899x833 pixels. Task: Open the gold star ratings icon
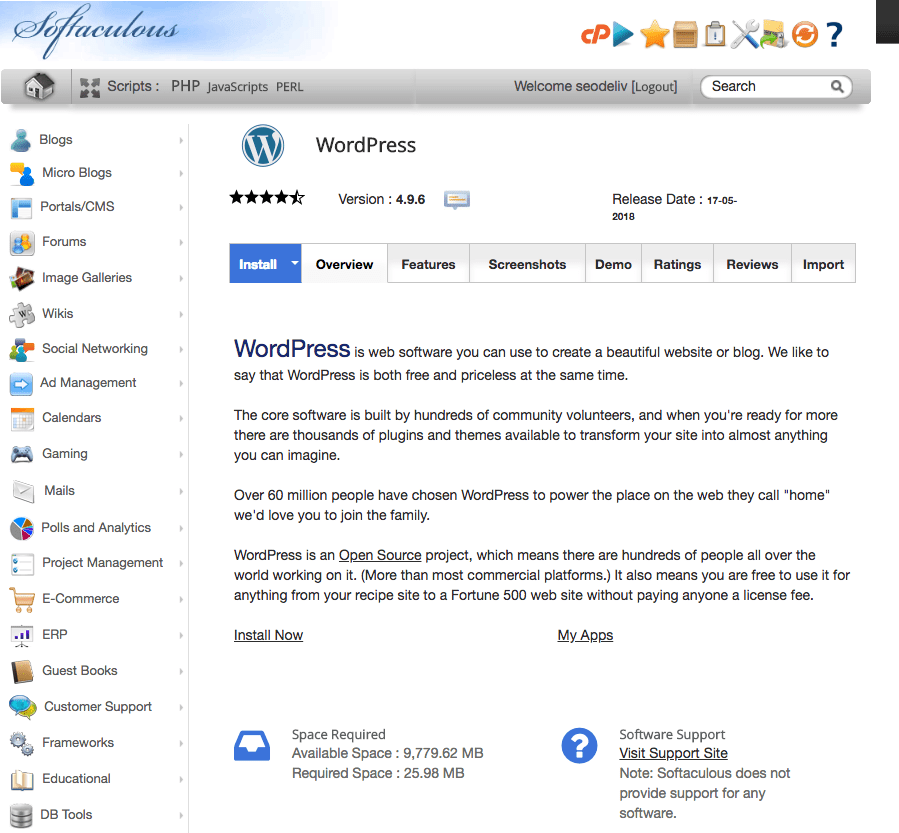point(654,34)
